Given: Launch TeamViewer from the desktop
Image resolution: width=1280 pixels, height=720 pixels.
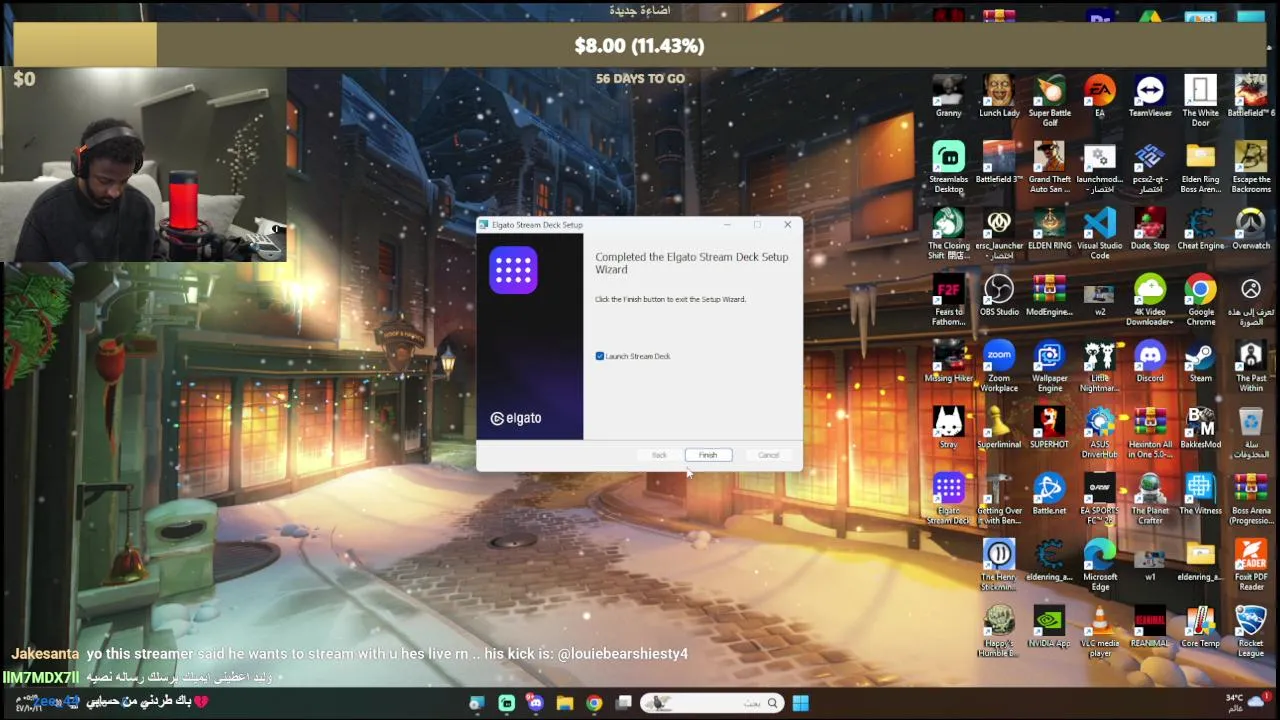Looking at the screenshot, I should pos(1150,96).
